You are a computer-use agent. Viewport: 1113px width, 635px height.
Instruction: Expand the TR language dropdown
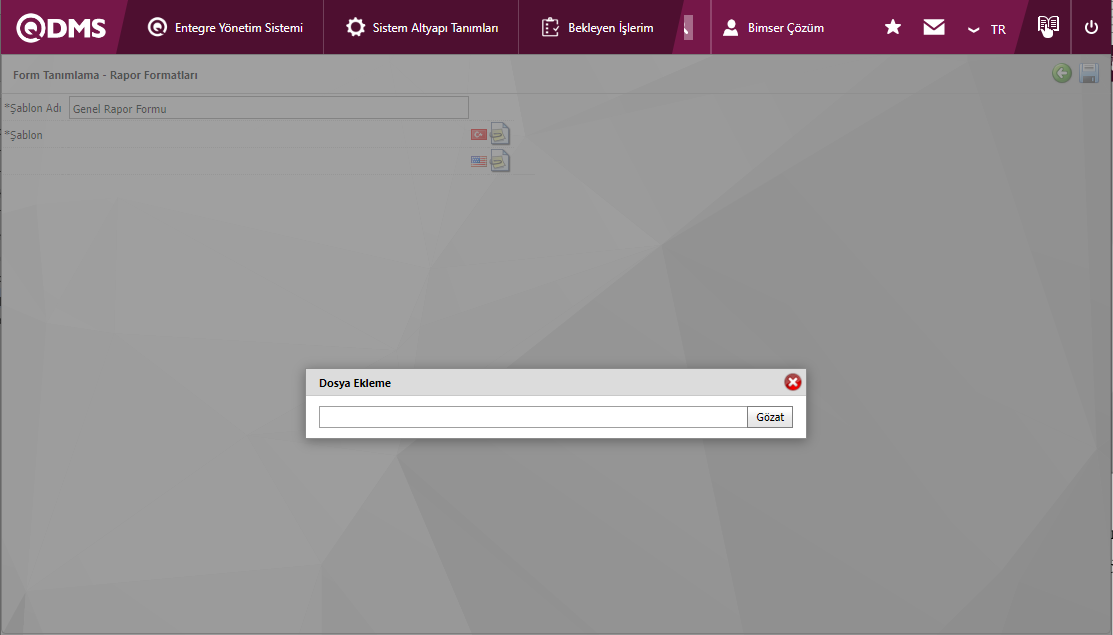(x=987, y=29)
